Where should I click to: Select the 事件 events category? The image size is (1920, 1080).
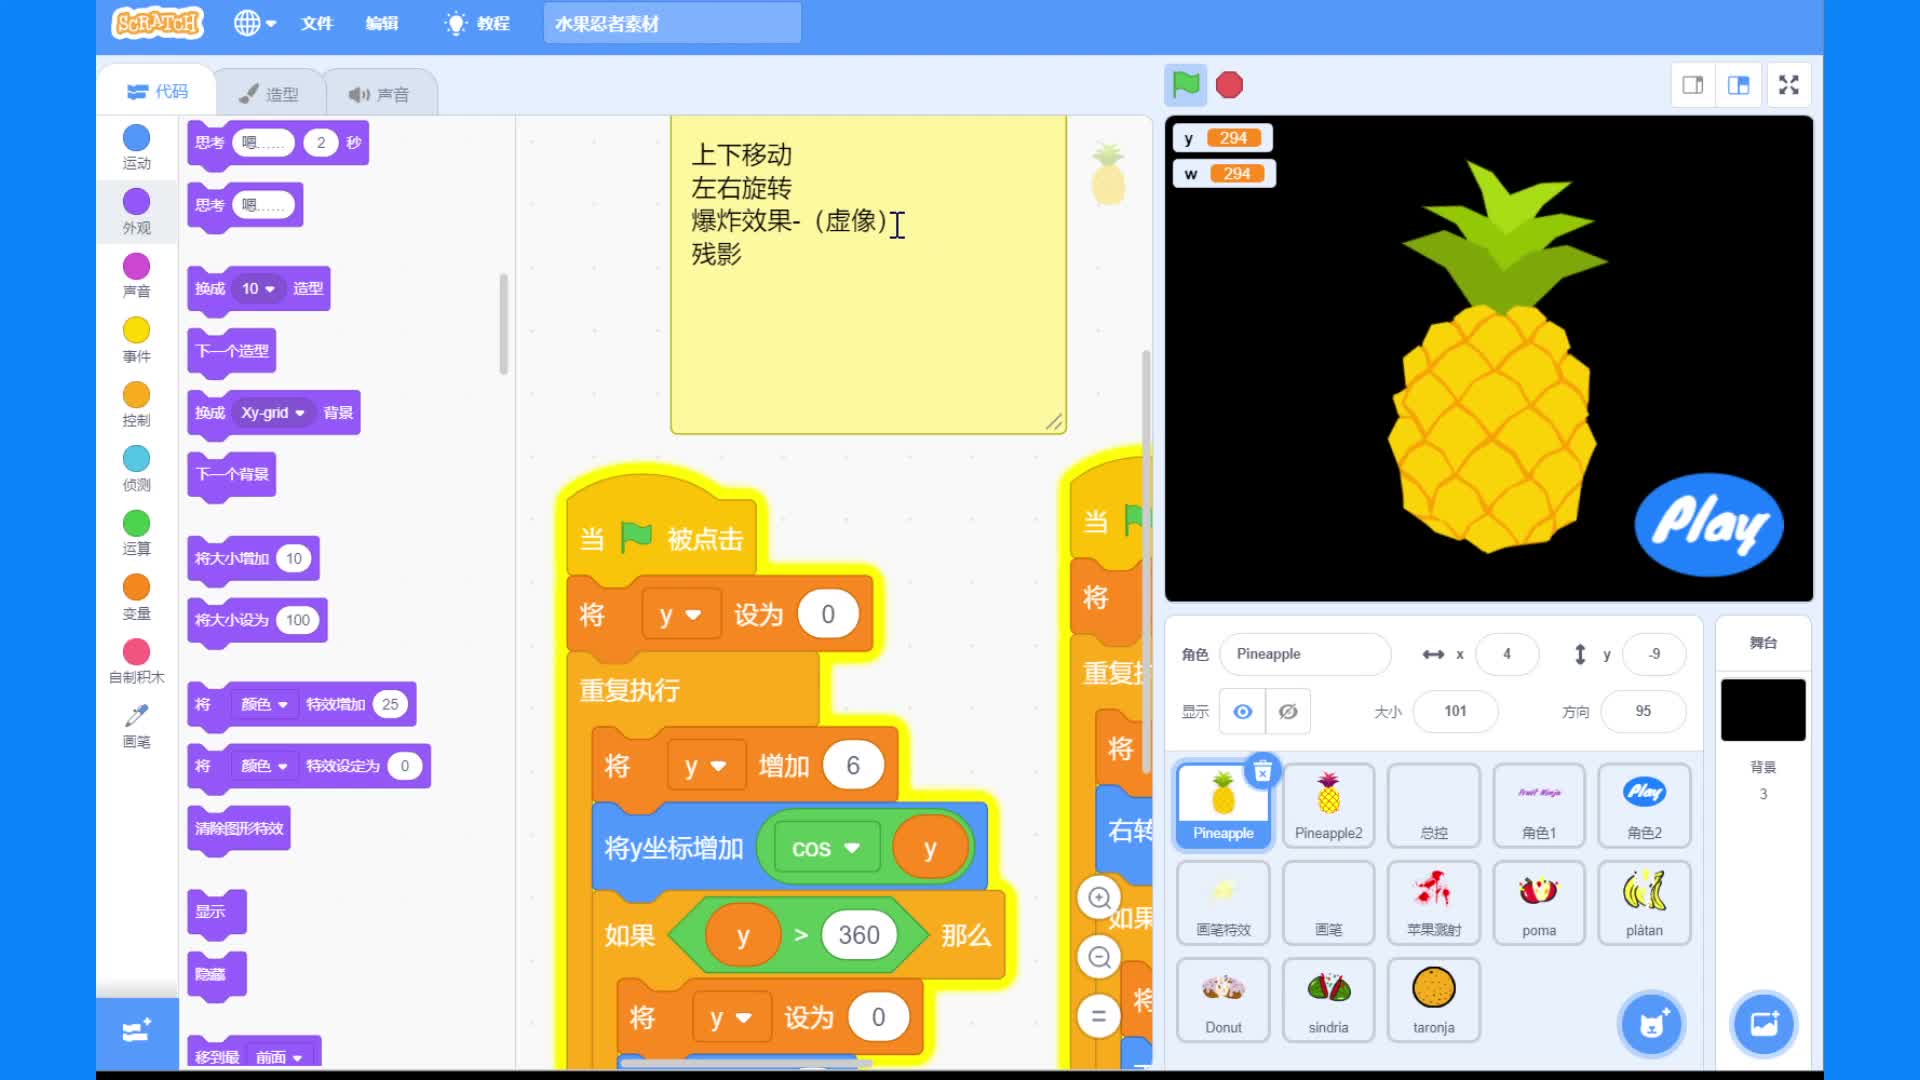tap(136, 340)
